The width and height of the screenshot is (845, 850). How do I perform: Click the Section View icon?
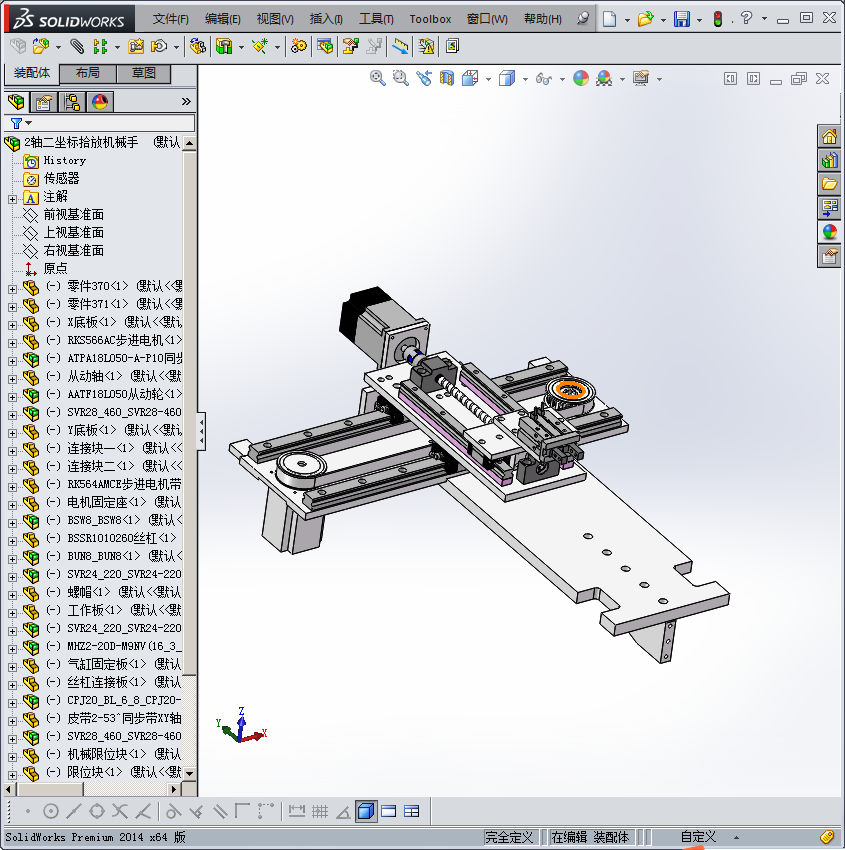(447, 79)
